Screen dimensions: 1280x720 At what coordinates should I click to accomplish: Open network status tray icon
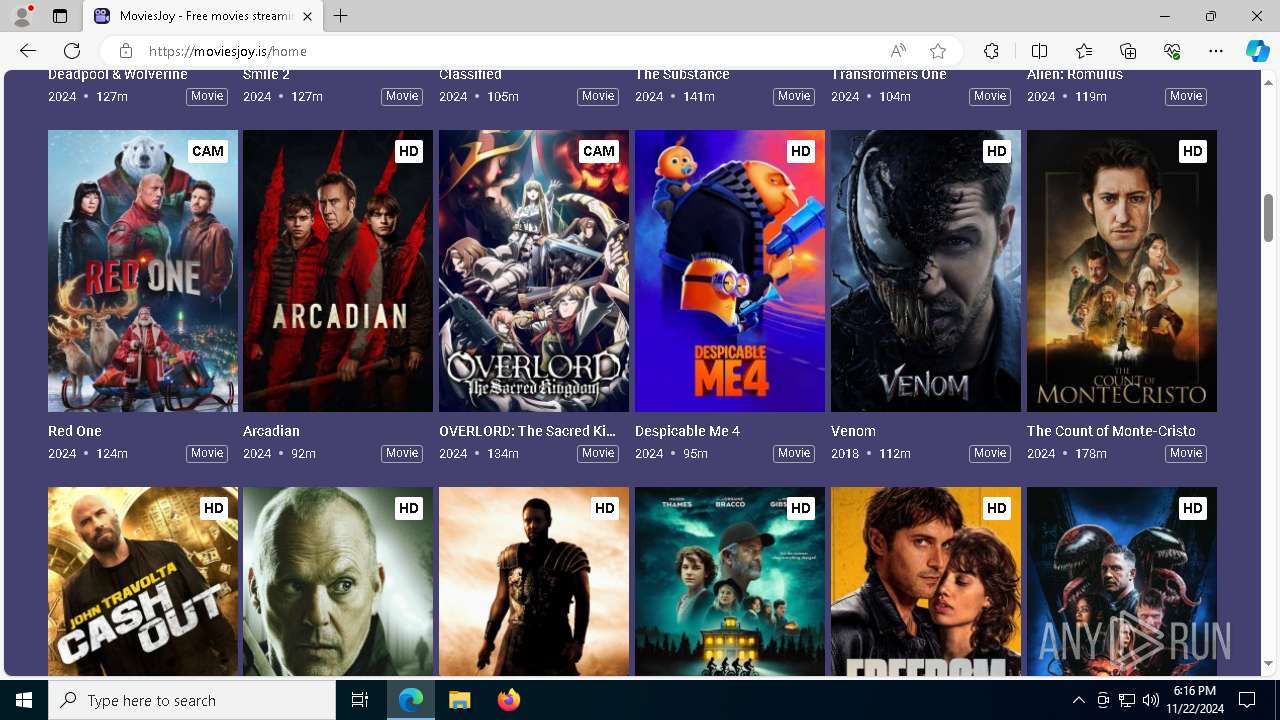click(1126, 700)
